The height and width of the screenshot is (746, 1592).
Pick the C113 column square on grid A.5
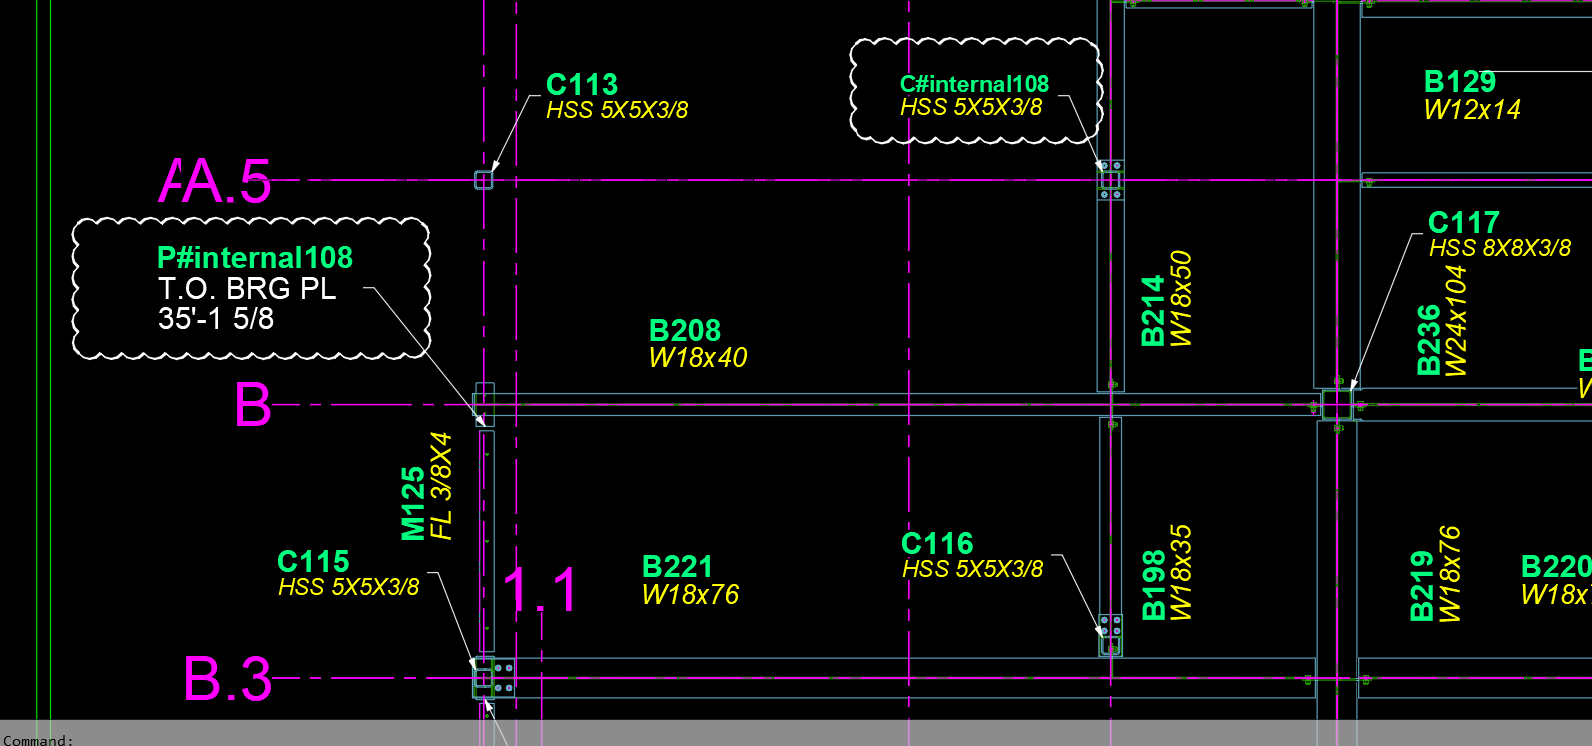pos(484,180)
